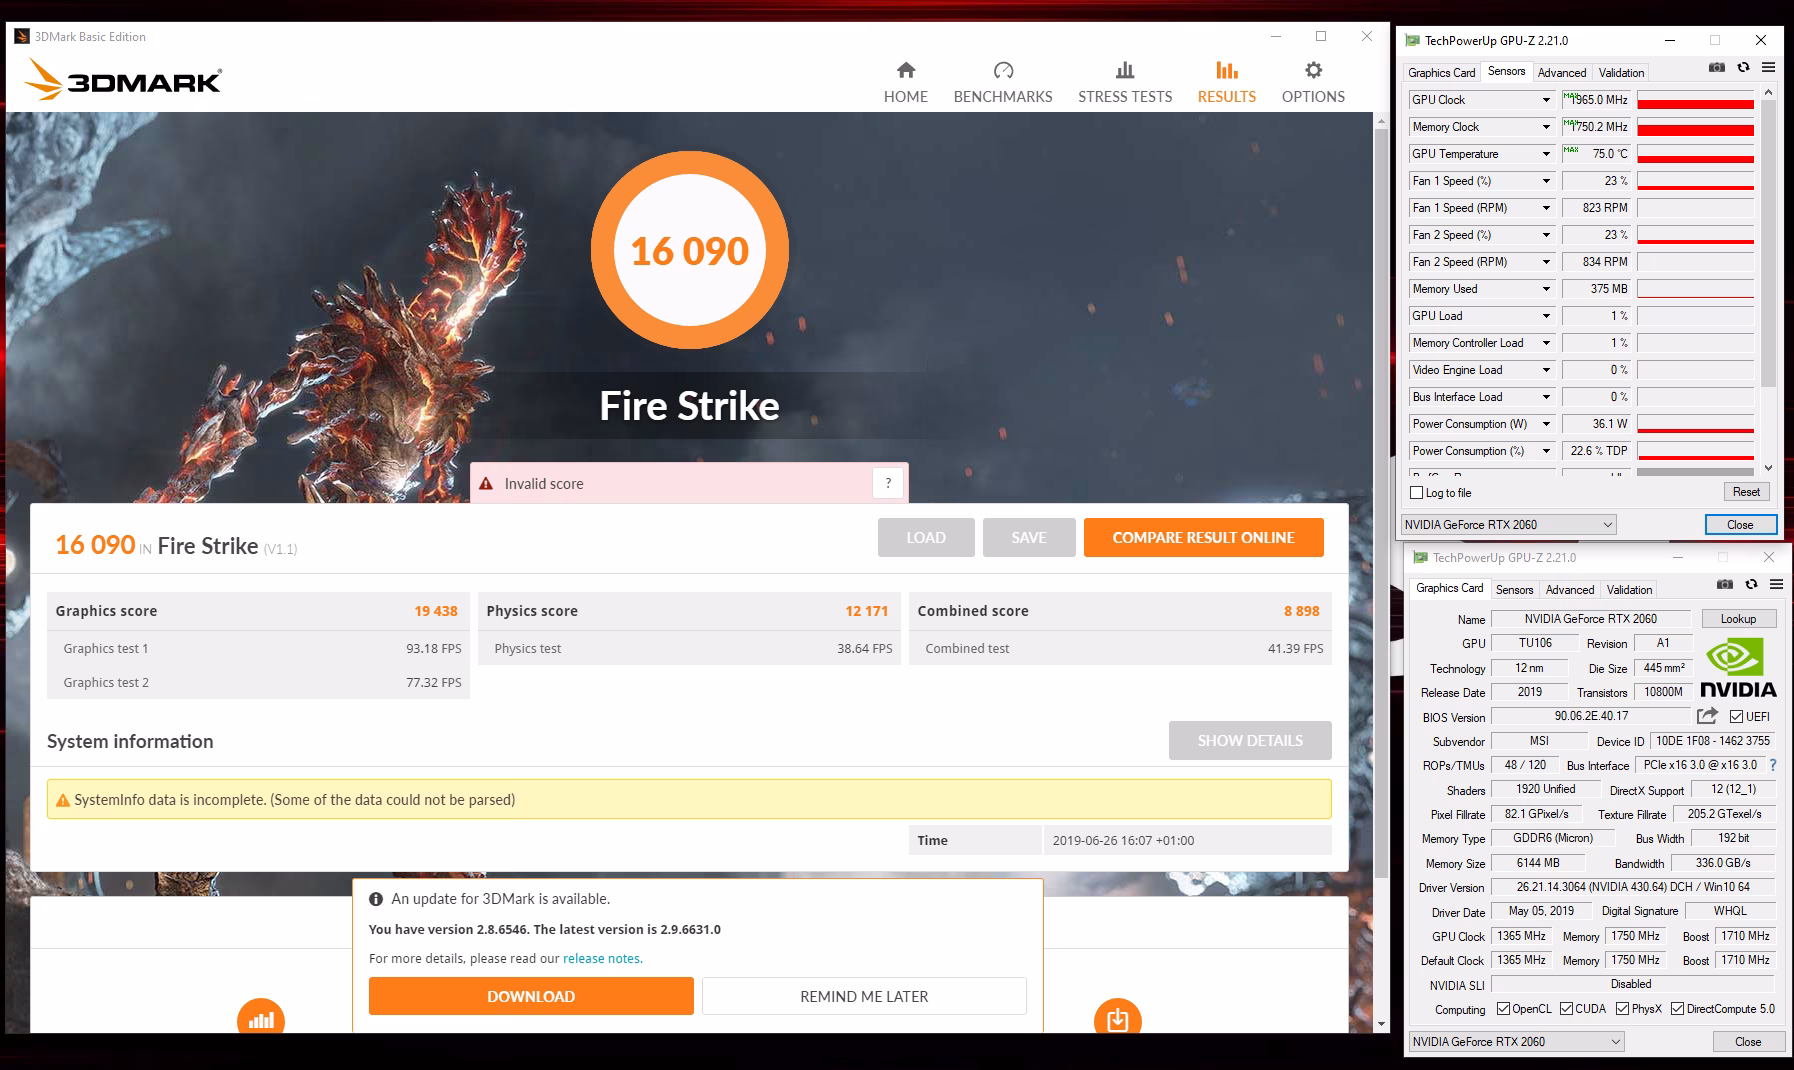Switch to Sensors tab in lower GPU-Z
This screenshot has height=1070, width=1794.
(1514, 589)
